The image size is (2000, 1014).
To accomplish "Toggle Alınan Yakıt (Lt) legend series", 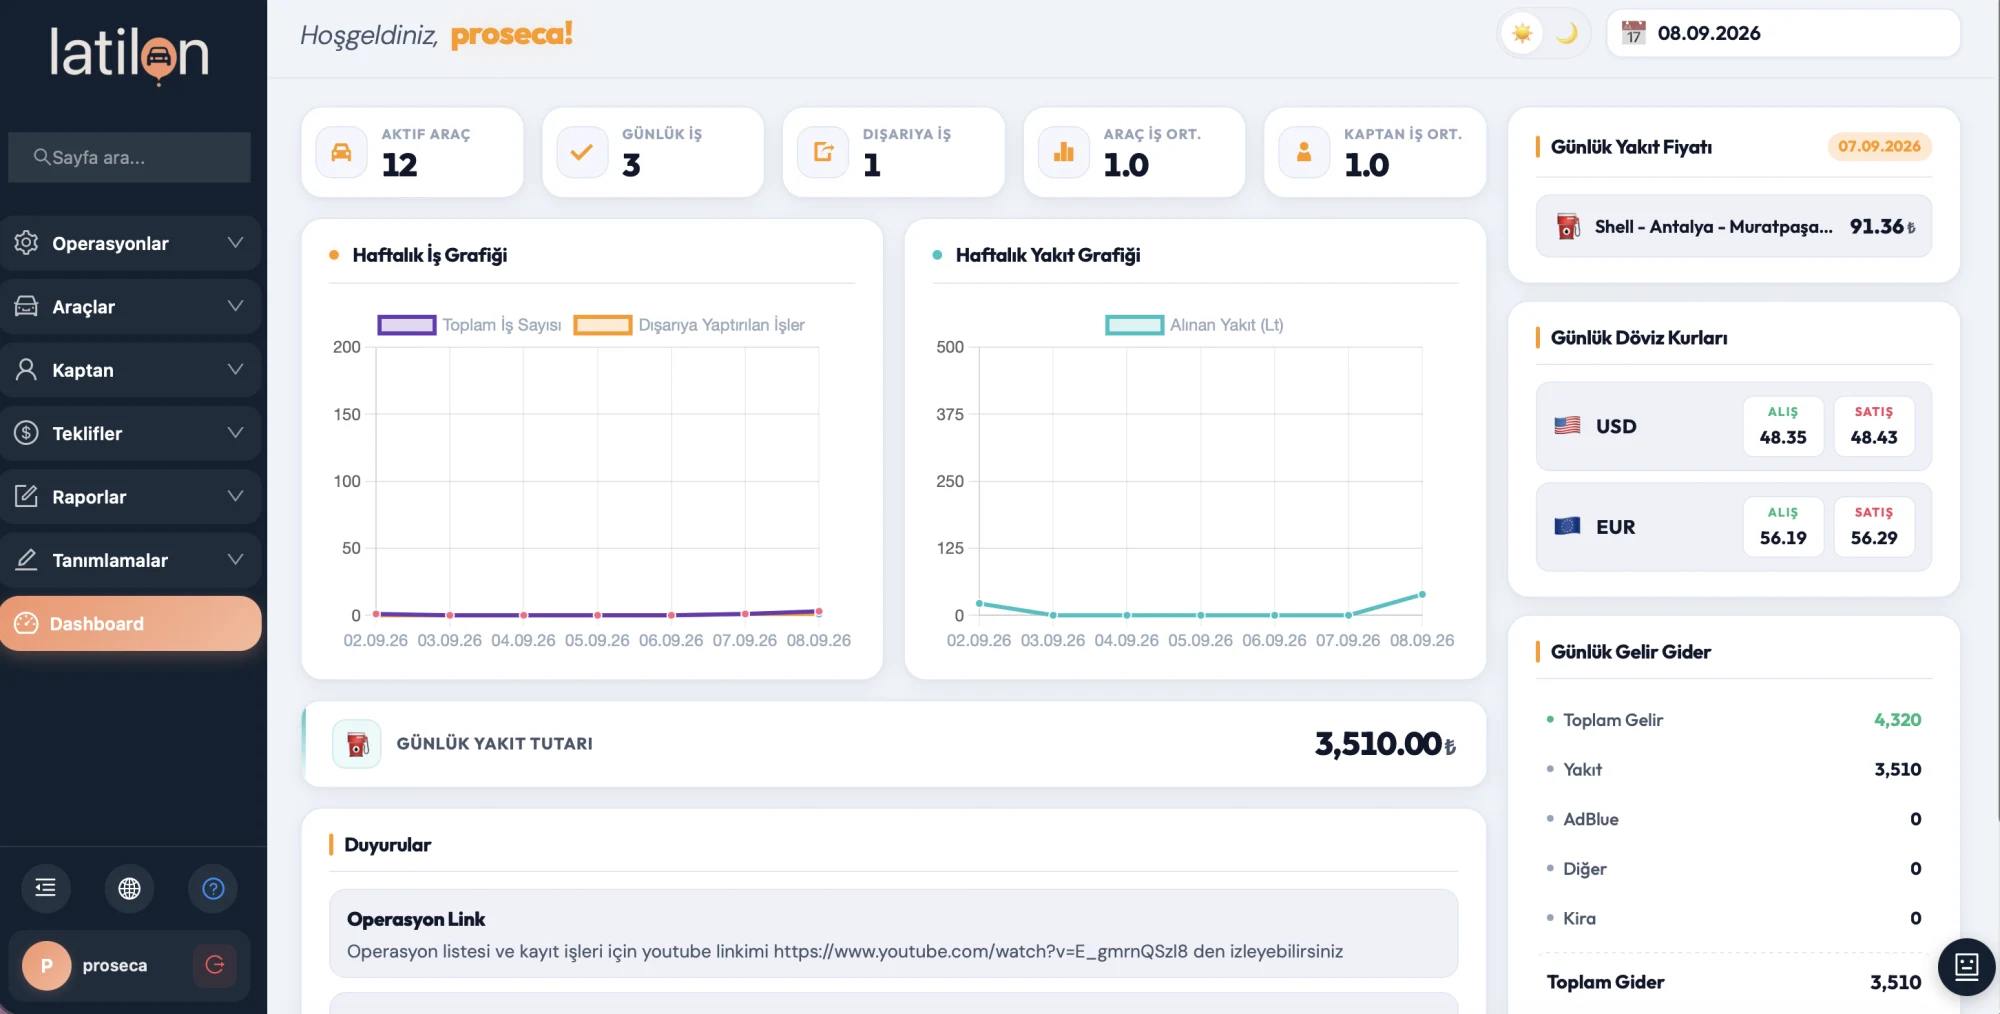I will 1194,325.
